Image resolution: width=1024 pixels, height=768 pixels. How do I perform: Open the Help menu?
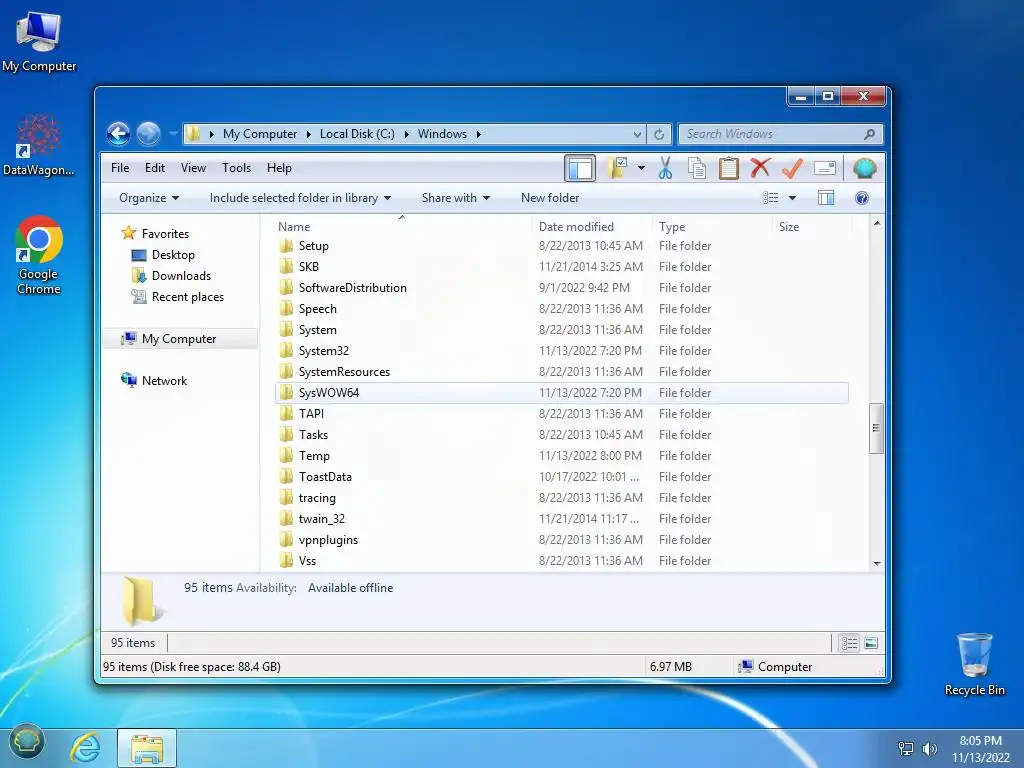[x=279, y=168]
